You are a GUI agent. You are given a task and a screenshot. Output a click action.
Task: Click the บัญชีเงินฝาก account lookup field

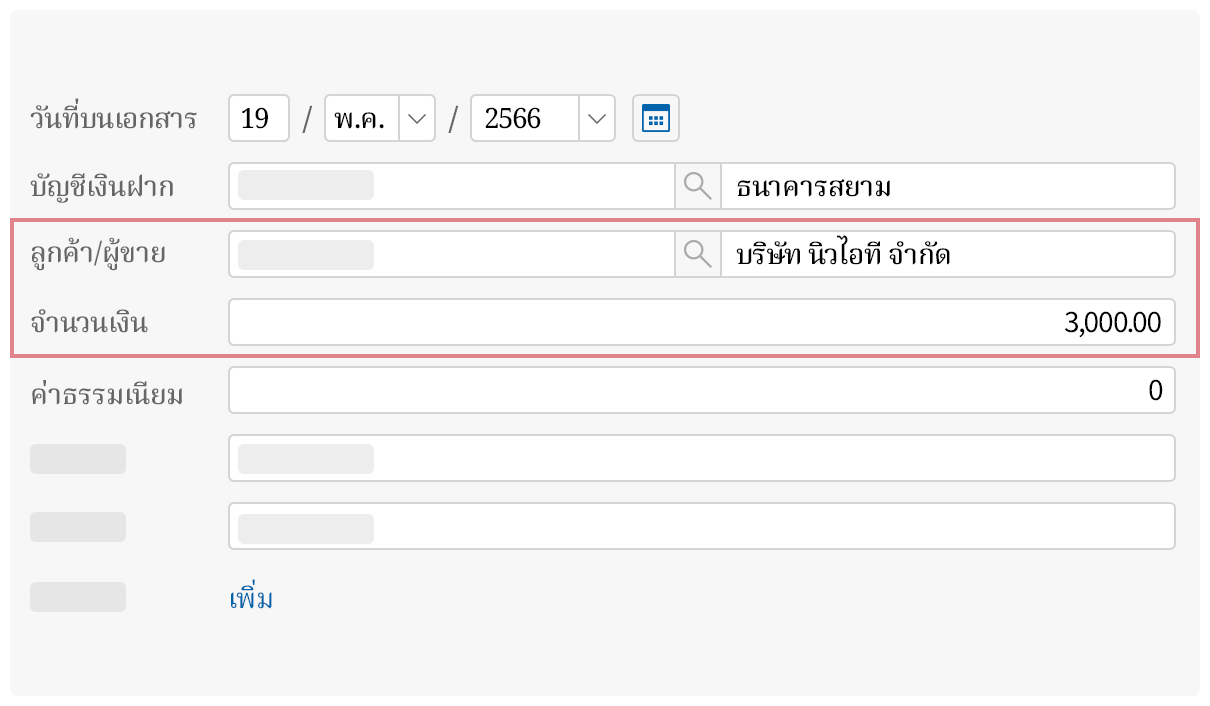click(x=450, y=185)
